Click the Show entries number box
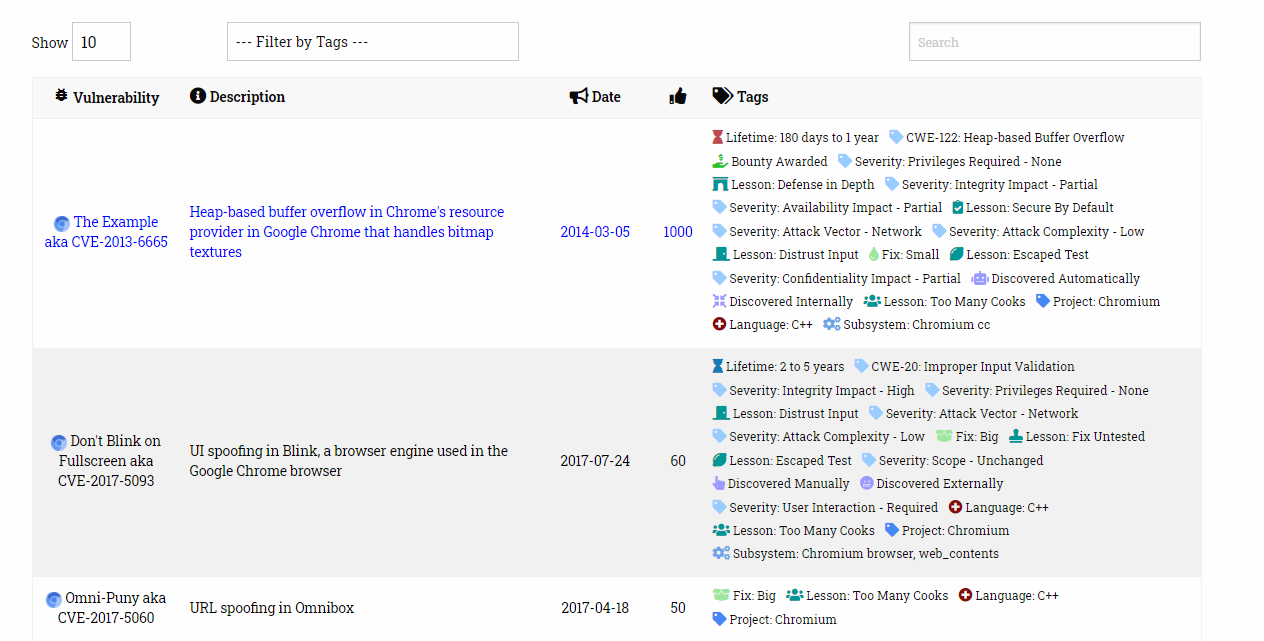 [x=100, y=41]
